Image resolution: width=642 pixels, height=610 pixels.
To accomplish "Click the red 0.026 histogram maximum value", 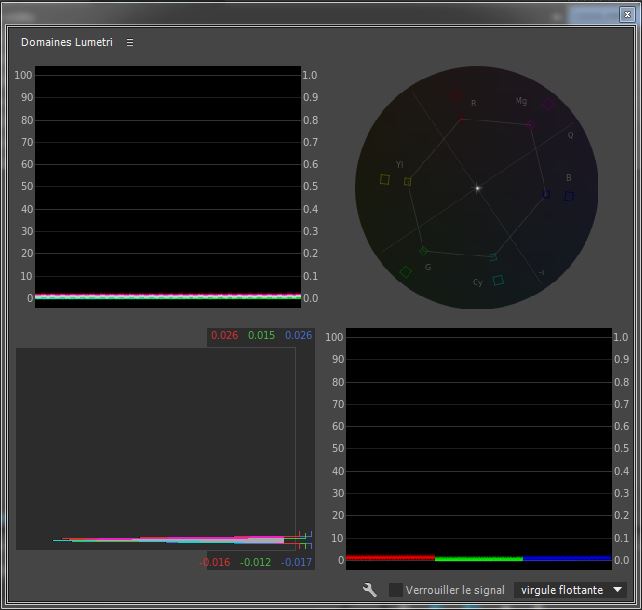I will [224, 335].
